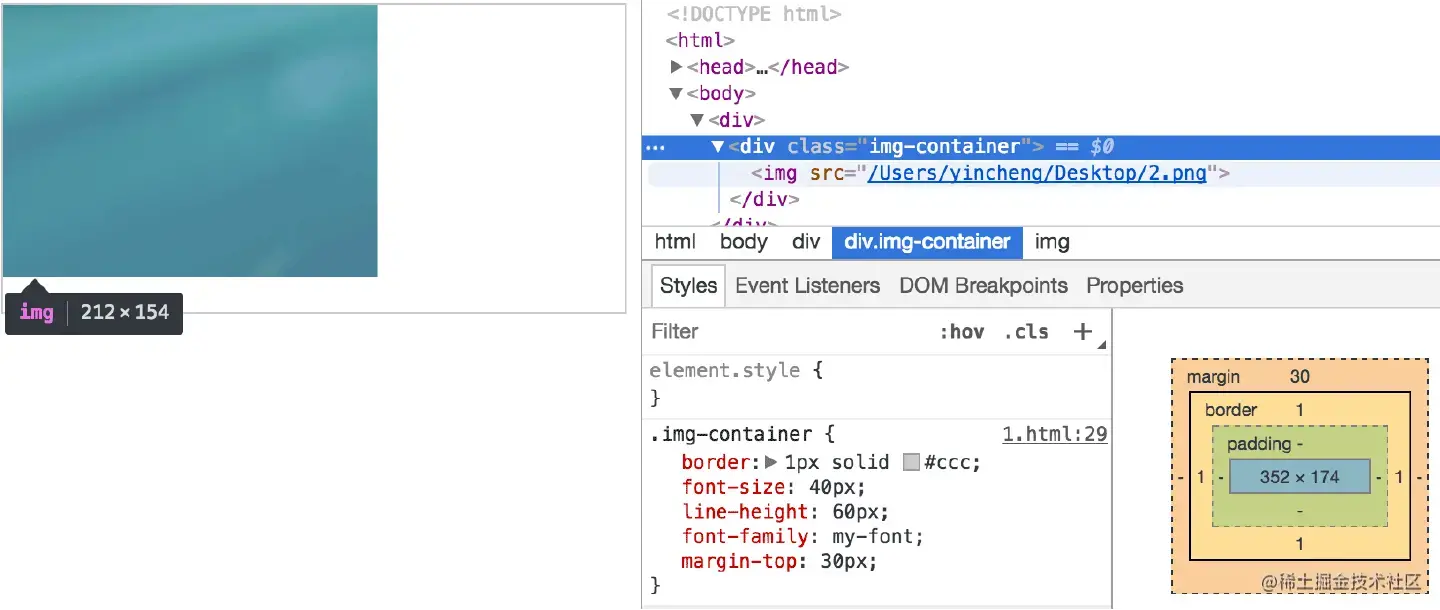
Task: Open the 2.png image source link
Action: (x=1037, y=173)
